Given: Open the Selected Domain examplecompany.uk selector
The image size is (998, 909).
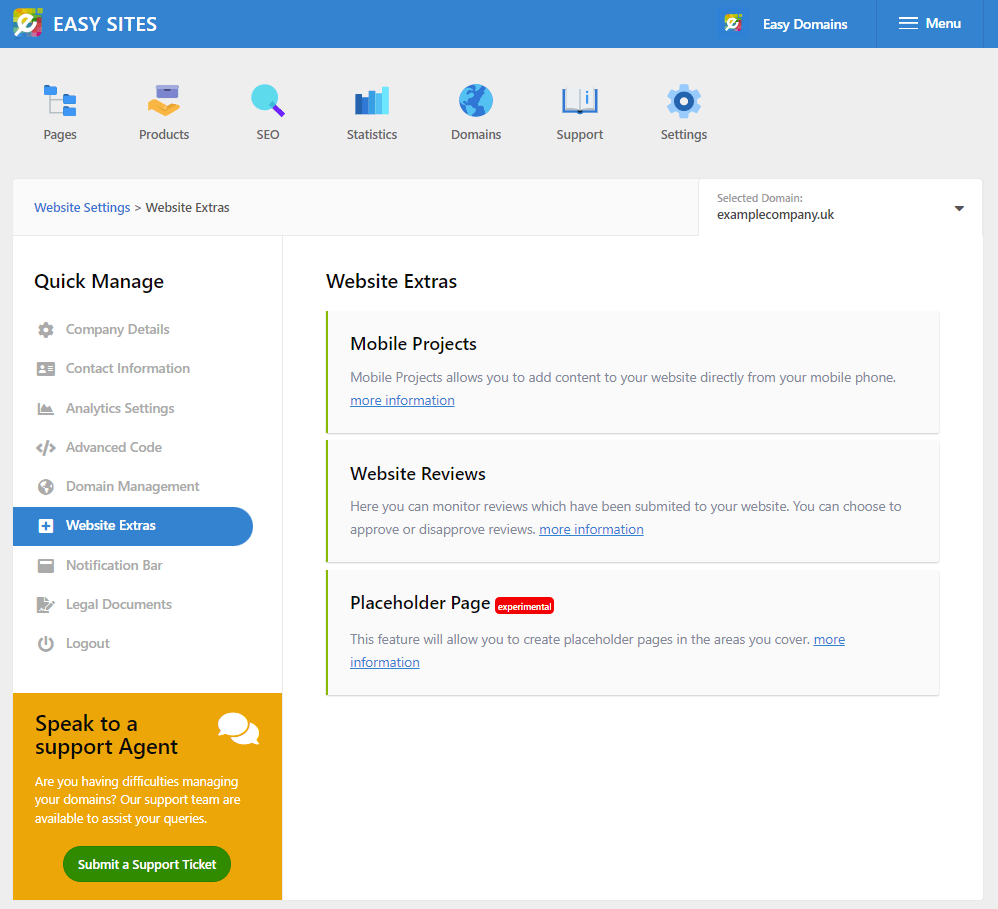Looking at the screenshot, I should (840, 208).
